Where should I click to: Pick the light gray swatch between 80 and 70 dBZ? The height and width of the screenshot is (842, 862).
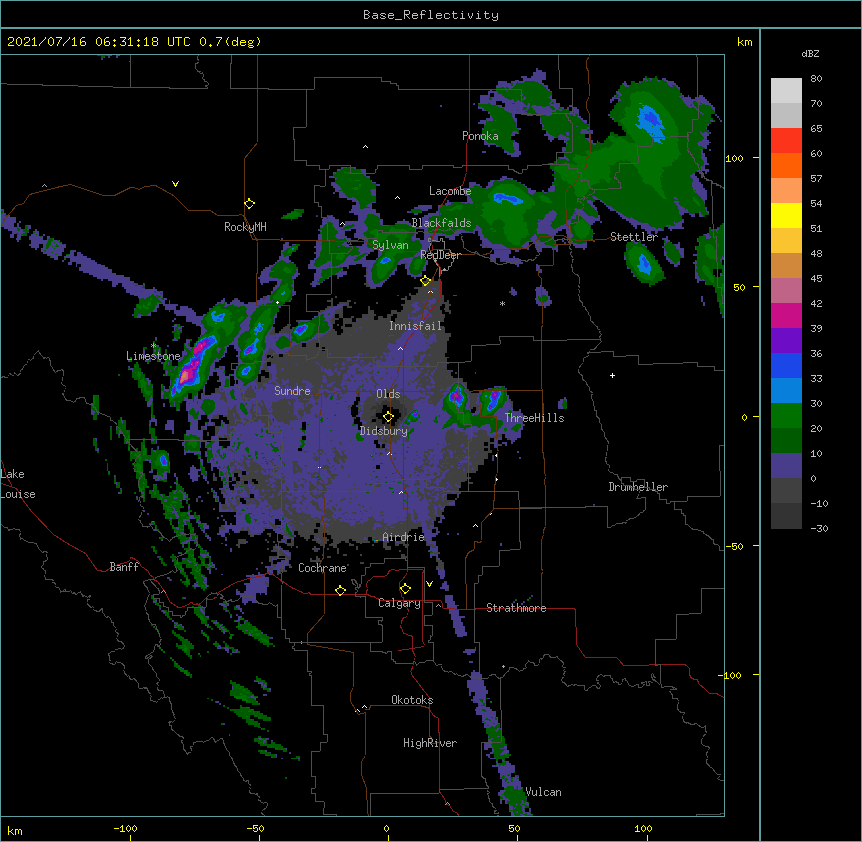tap(786, 91)
